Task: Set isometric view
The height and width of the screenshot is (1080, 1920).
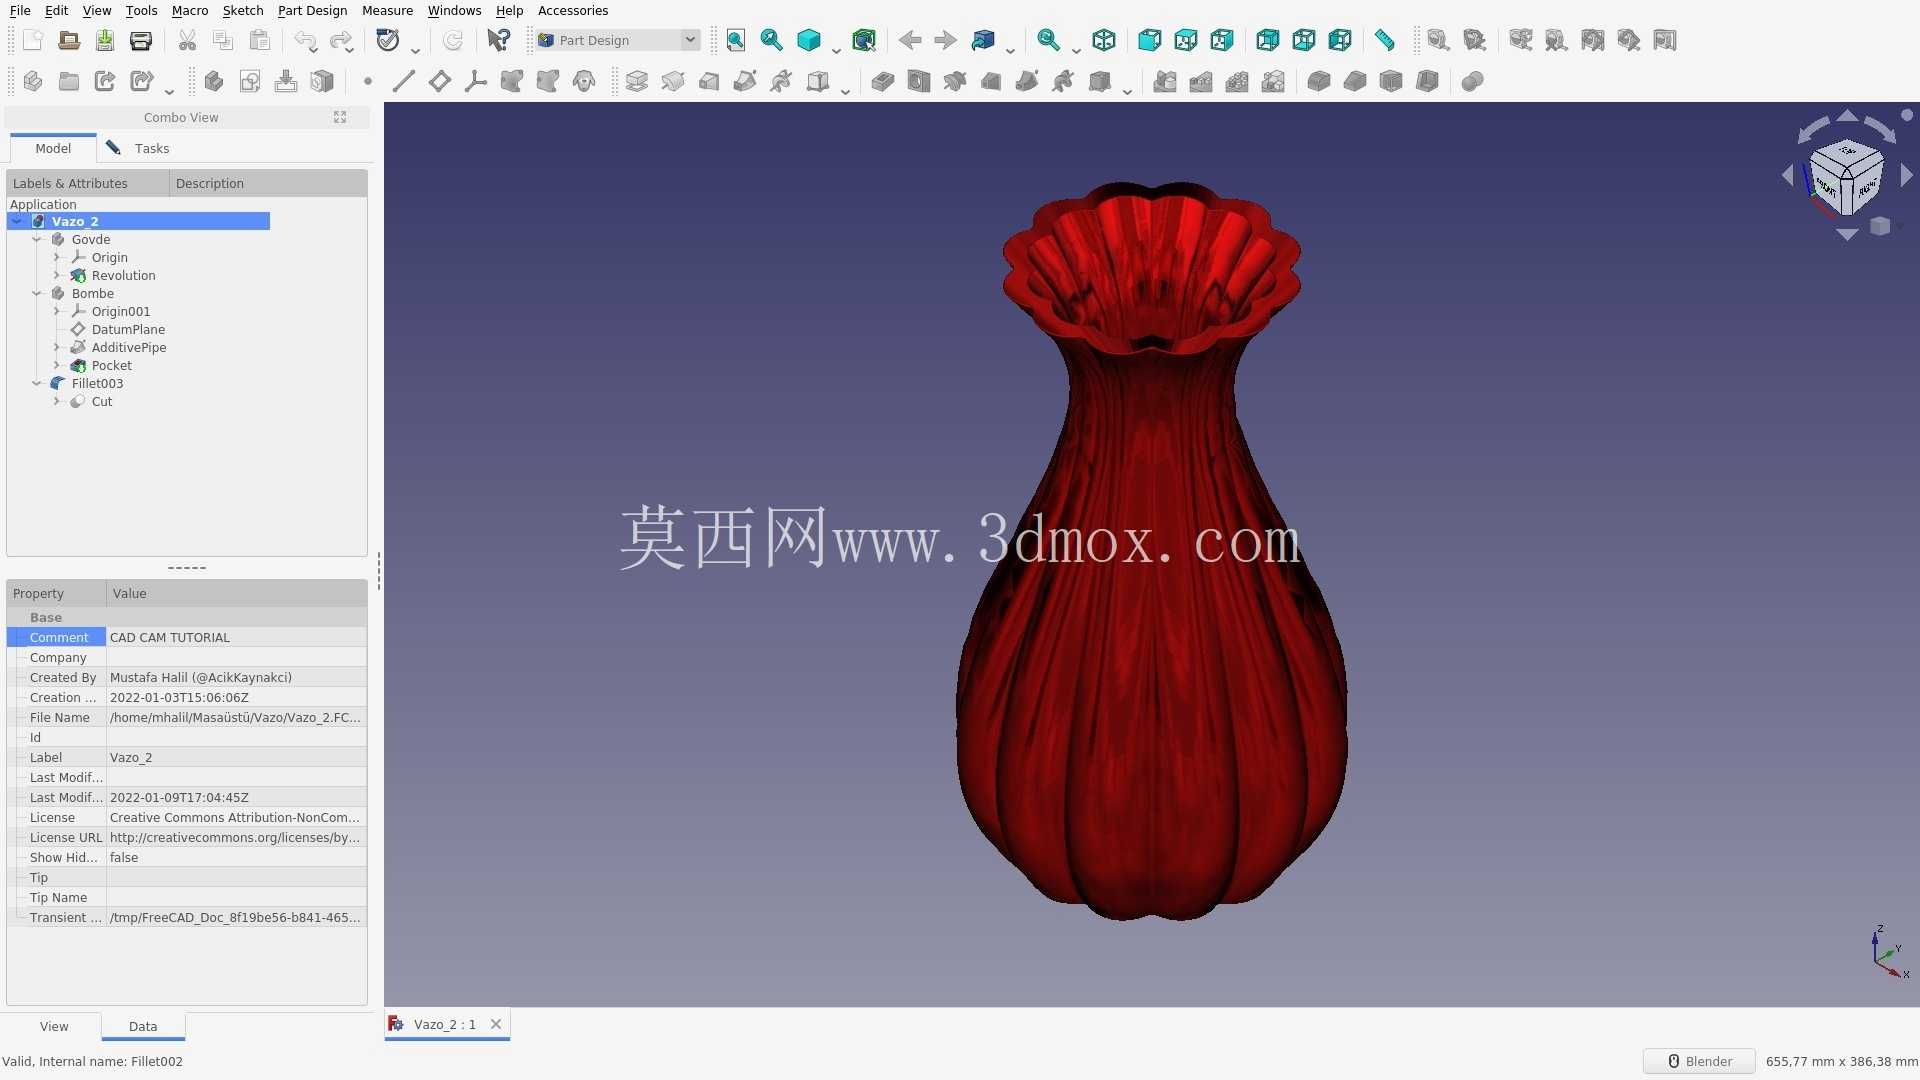Action: (x=1104, y=40)
